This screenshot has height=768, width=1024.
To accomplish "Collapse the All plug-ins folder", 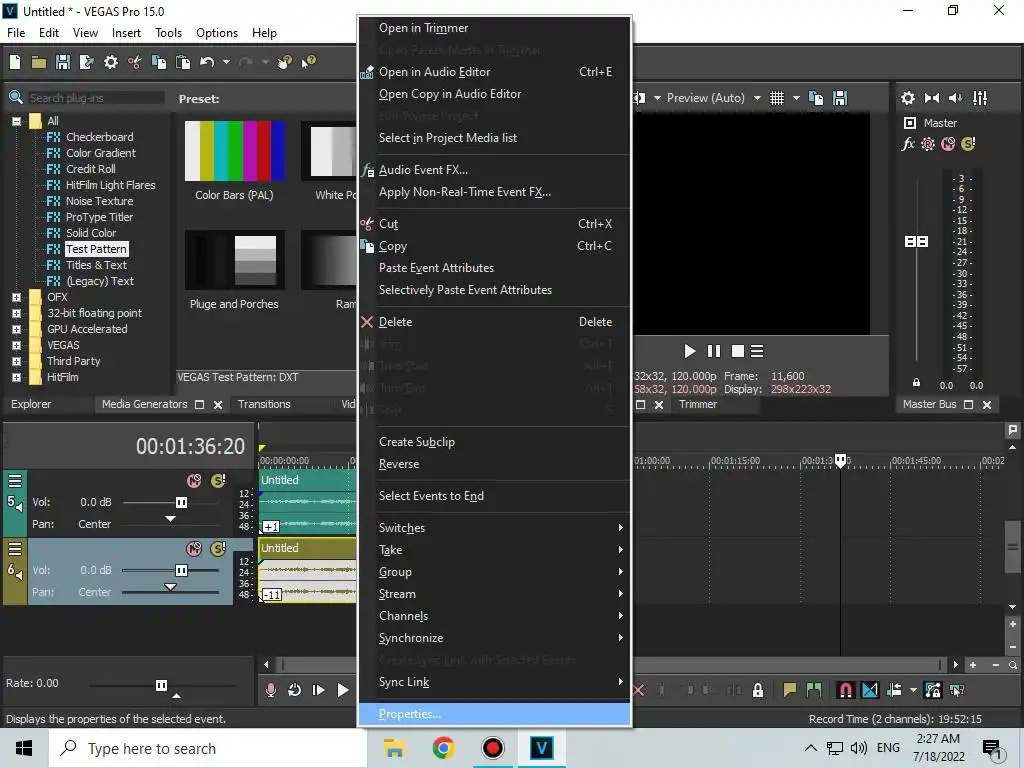I will (16, 121).
